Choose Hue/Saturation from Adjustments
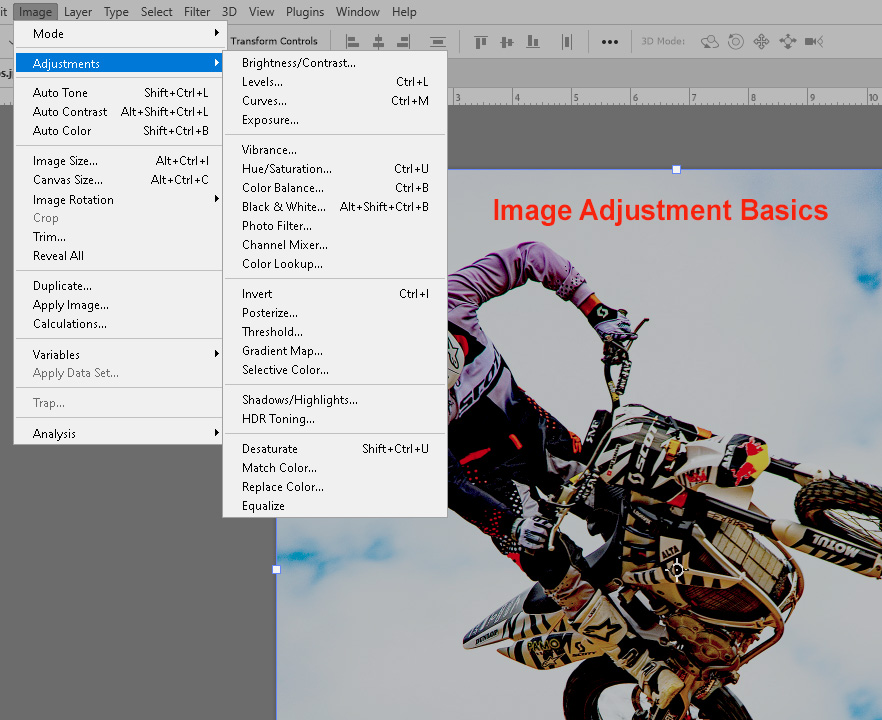Viewport: 882px width, 720px height. coord(286,169)
